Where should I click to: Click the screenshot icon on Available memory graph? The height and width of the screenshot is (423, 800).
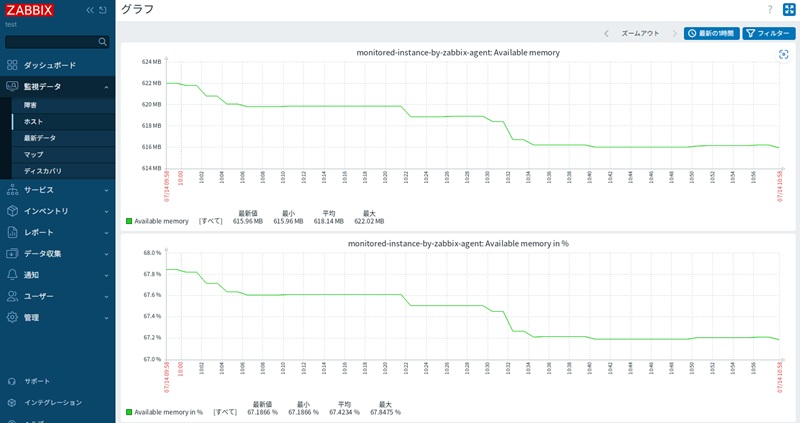pos(784,55)
